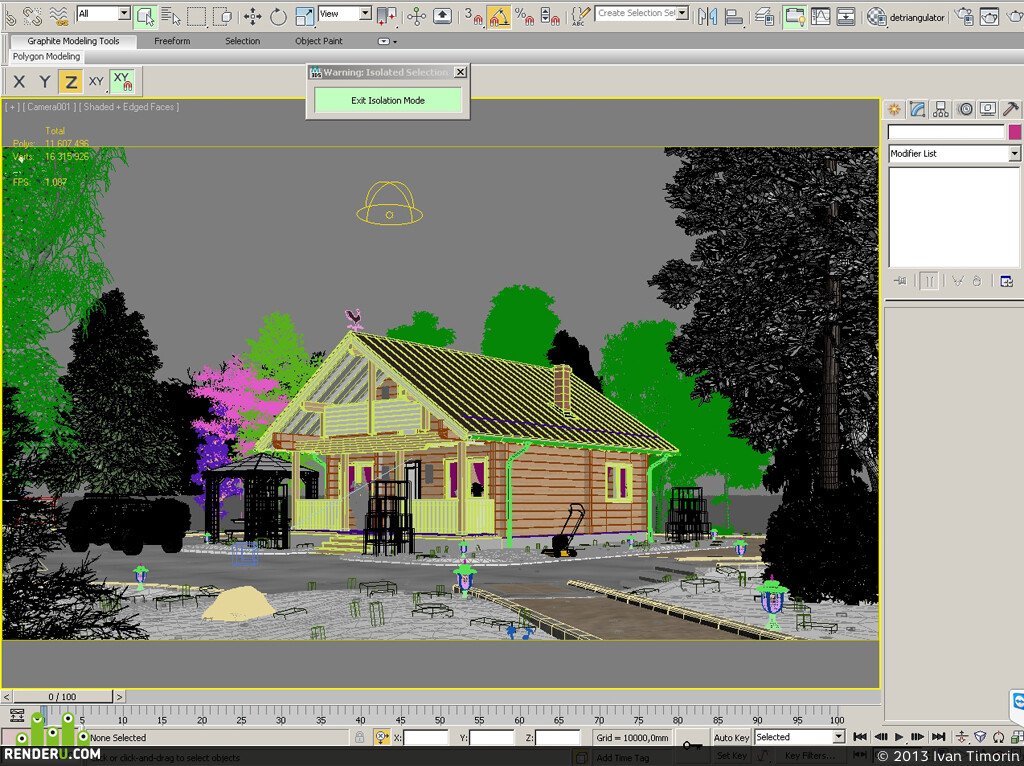The height and width of the screenshot is (766, 1024).
Task: Switch to the Freeform ribbon tab
Action: click(x=172, y=41)
